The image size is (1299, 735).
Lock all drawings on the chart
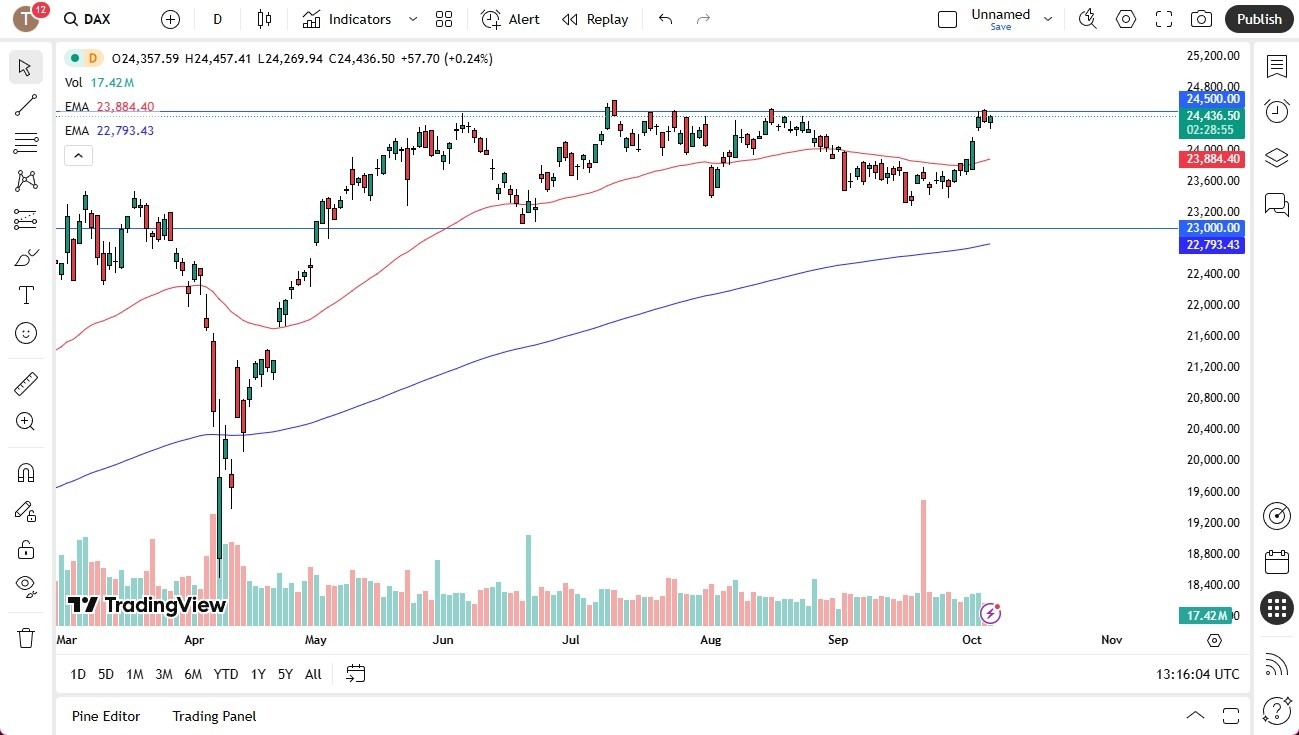25,549
